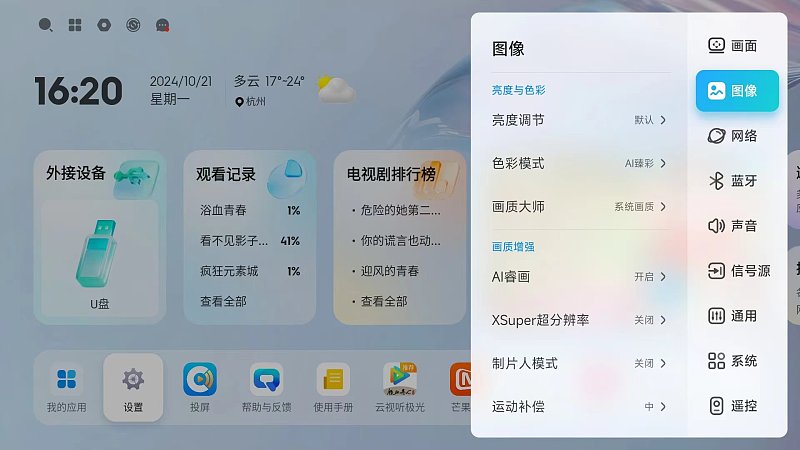
Task: Toggle 制片人模式 currently 关闭
Action: 579,363
